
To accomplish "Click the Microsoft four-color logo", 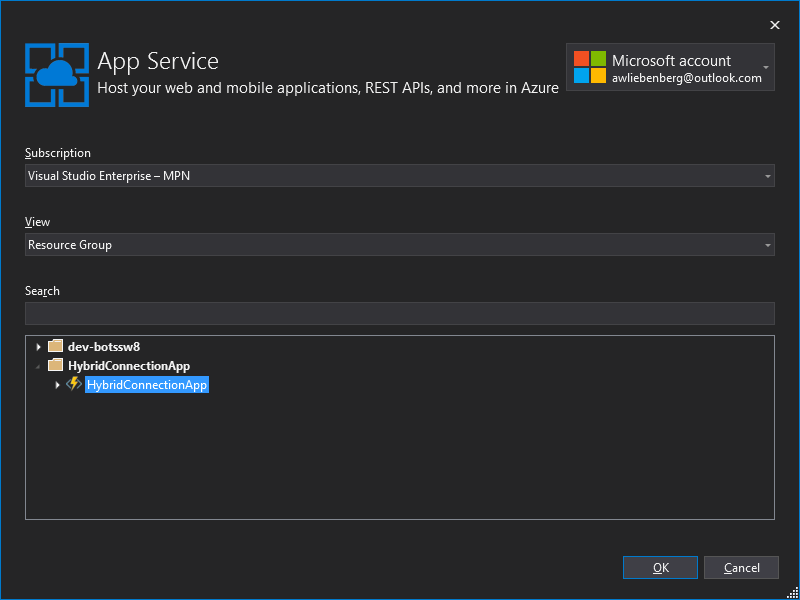I will click(x=590, y=67).
